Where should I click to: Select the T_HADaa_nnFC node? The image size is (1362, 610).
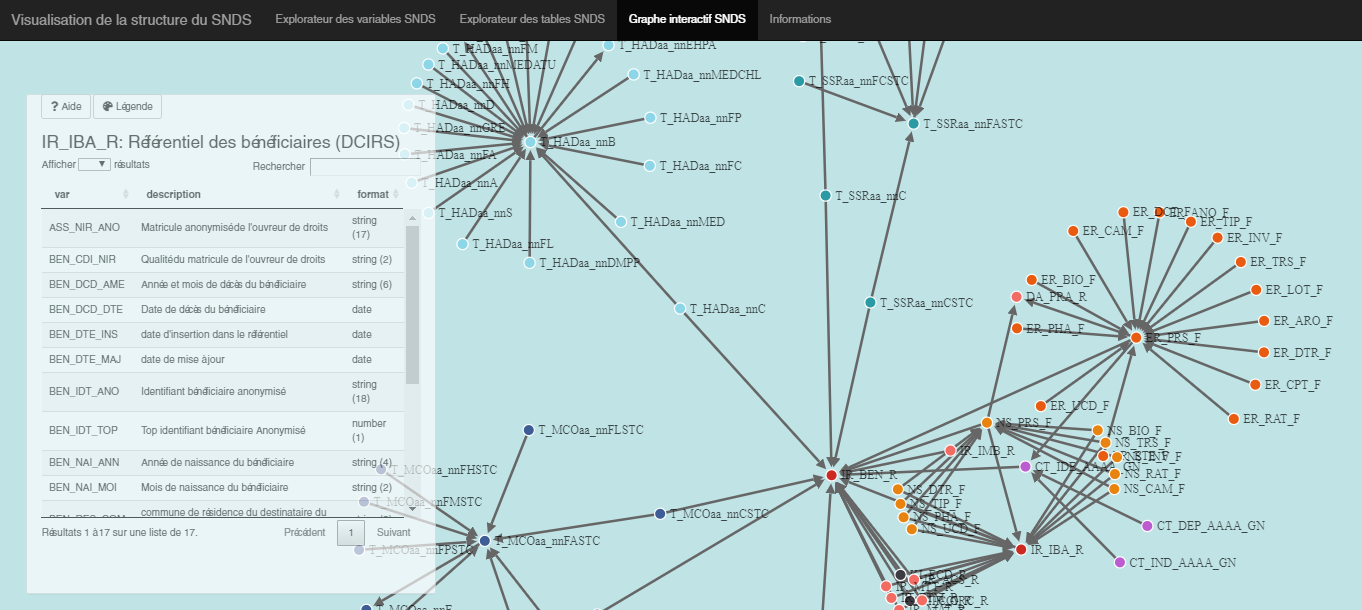[x=649, y=166]
